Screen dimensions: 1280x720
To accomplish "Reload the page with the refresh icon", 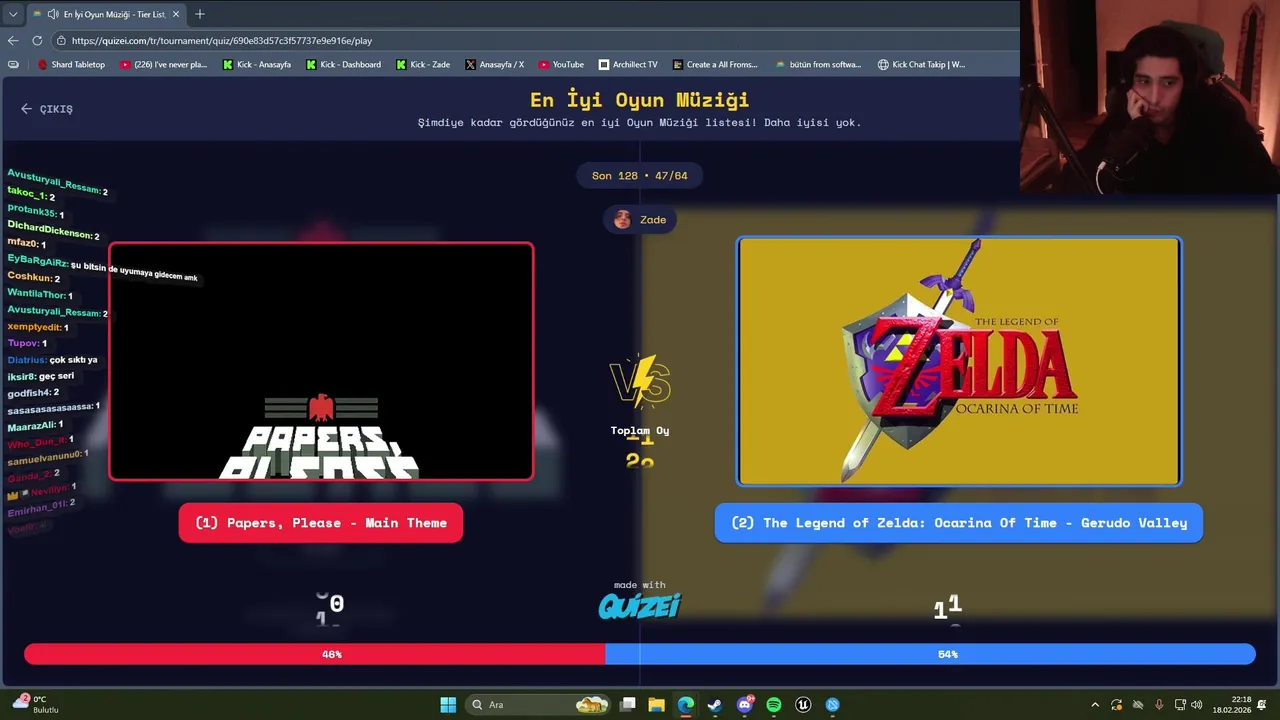I will (x=37, y=40).
